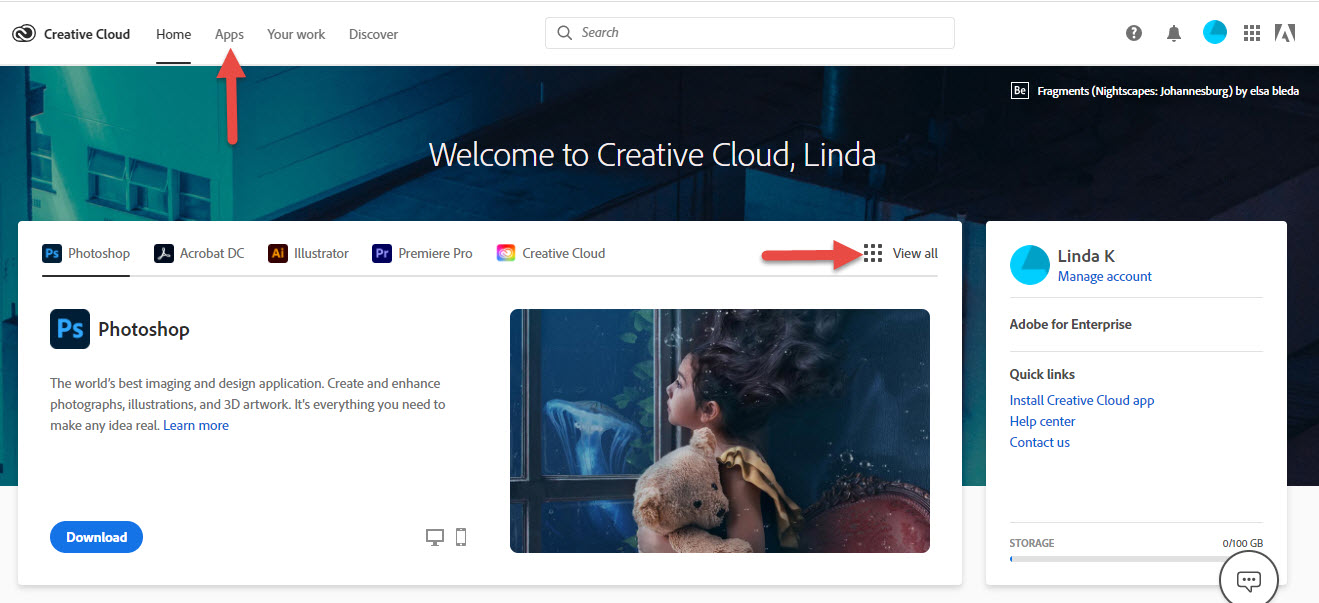
Task: Click the Photoshop Ps tab icon
Action: point(52,253)
